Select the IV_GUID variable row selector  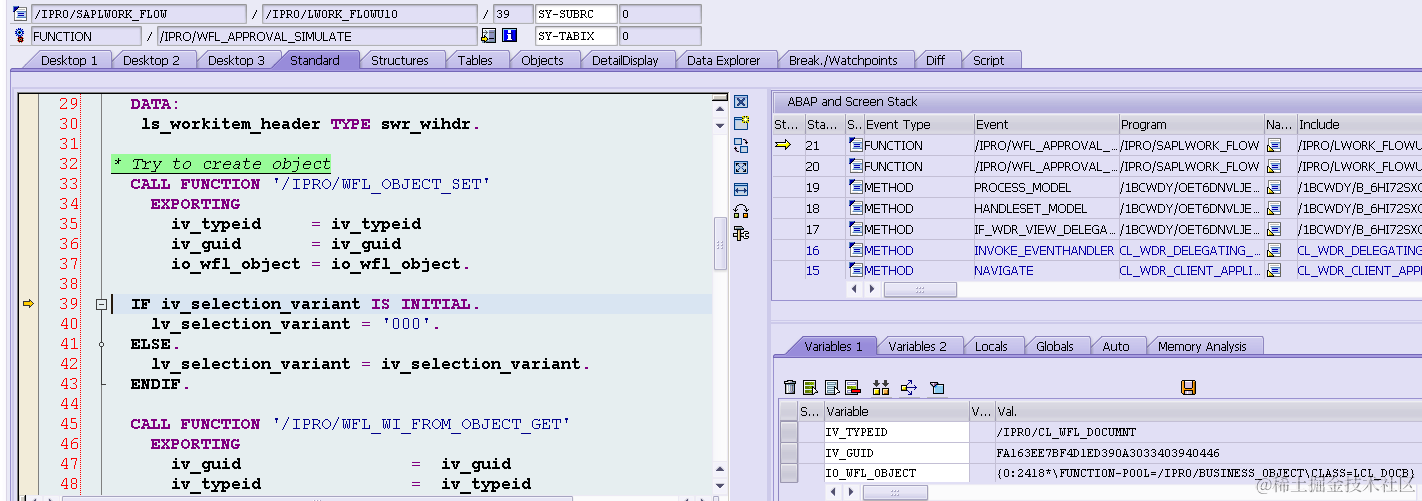[x=789, y=453]
